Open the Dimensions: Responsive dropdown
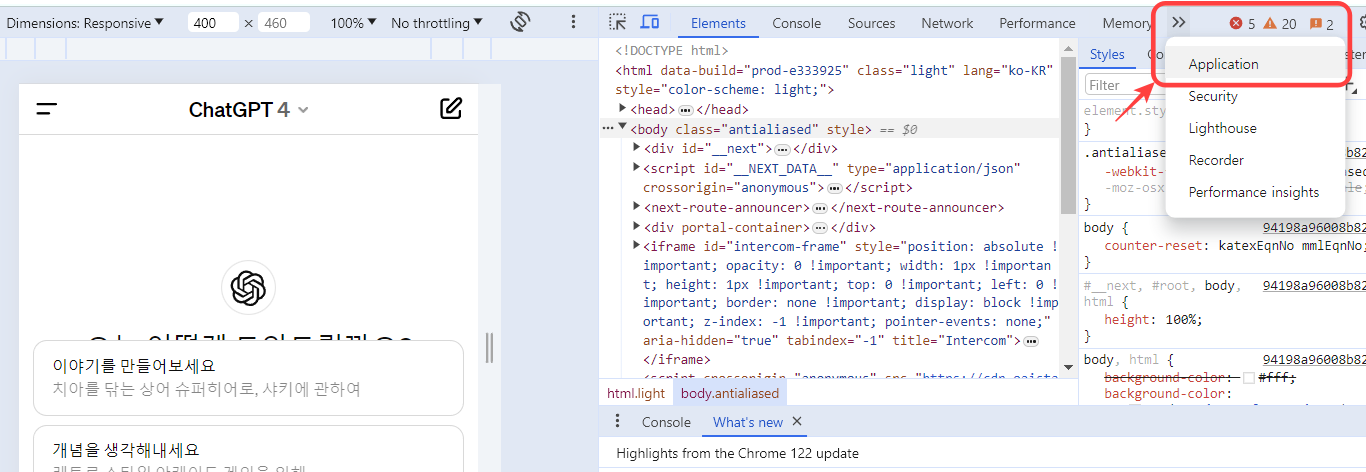 85,23
